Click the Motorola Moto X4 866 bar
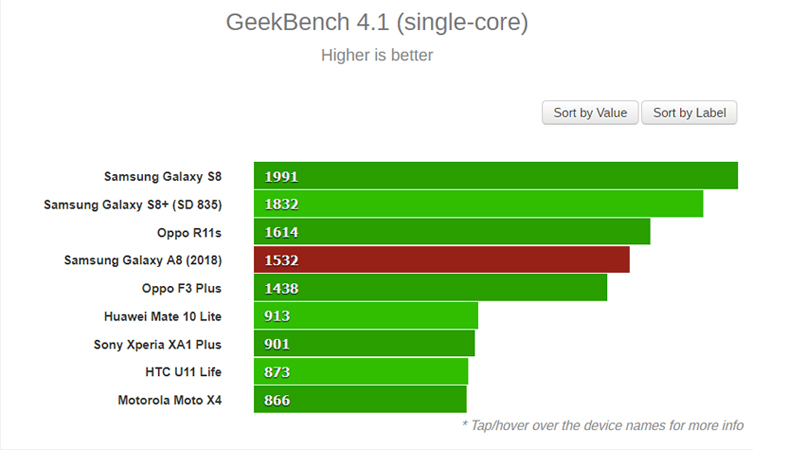Screen dimensions: 800x450 coord(360,400)
